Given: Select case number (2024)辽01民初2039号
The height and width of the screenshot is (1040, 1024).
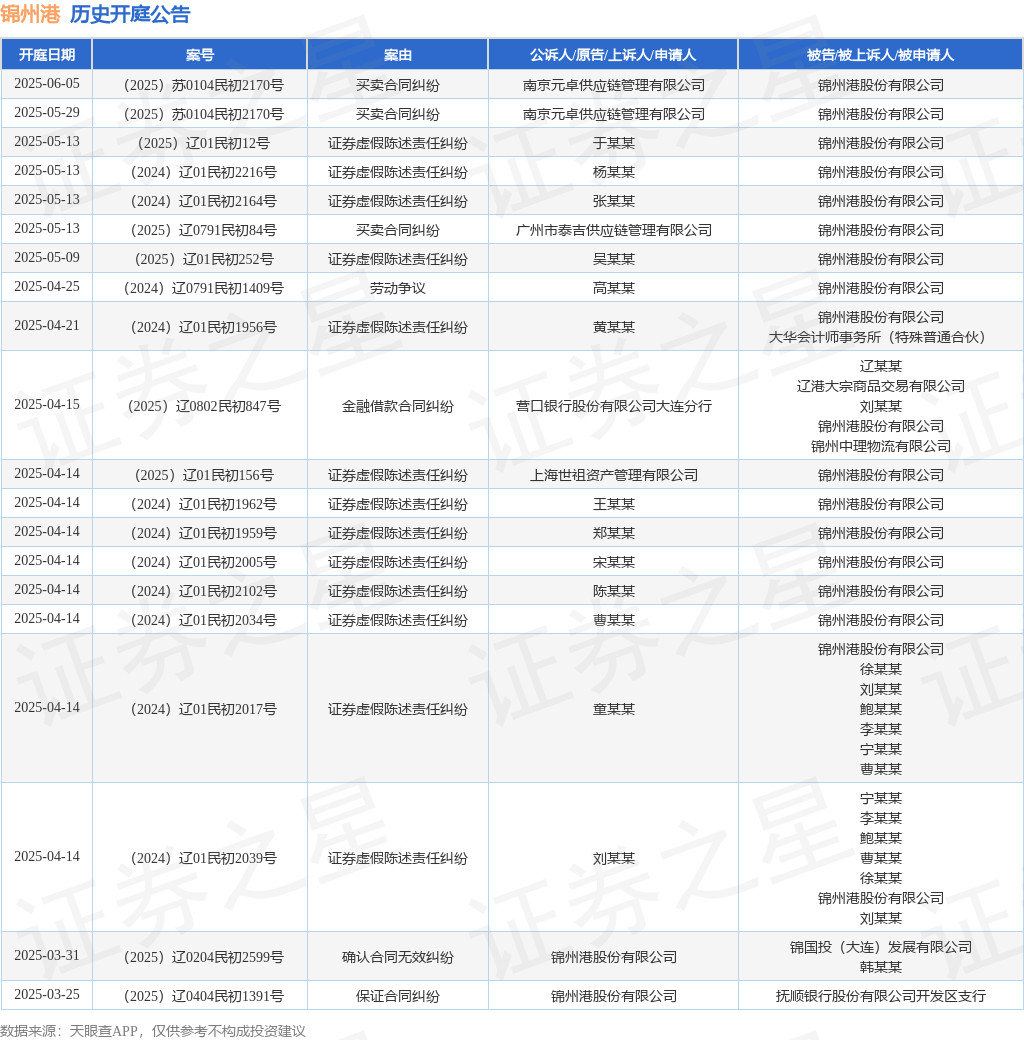Looking at the screenshot, I should coord(200,858).
